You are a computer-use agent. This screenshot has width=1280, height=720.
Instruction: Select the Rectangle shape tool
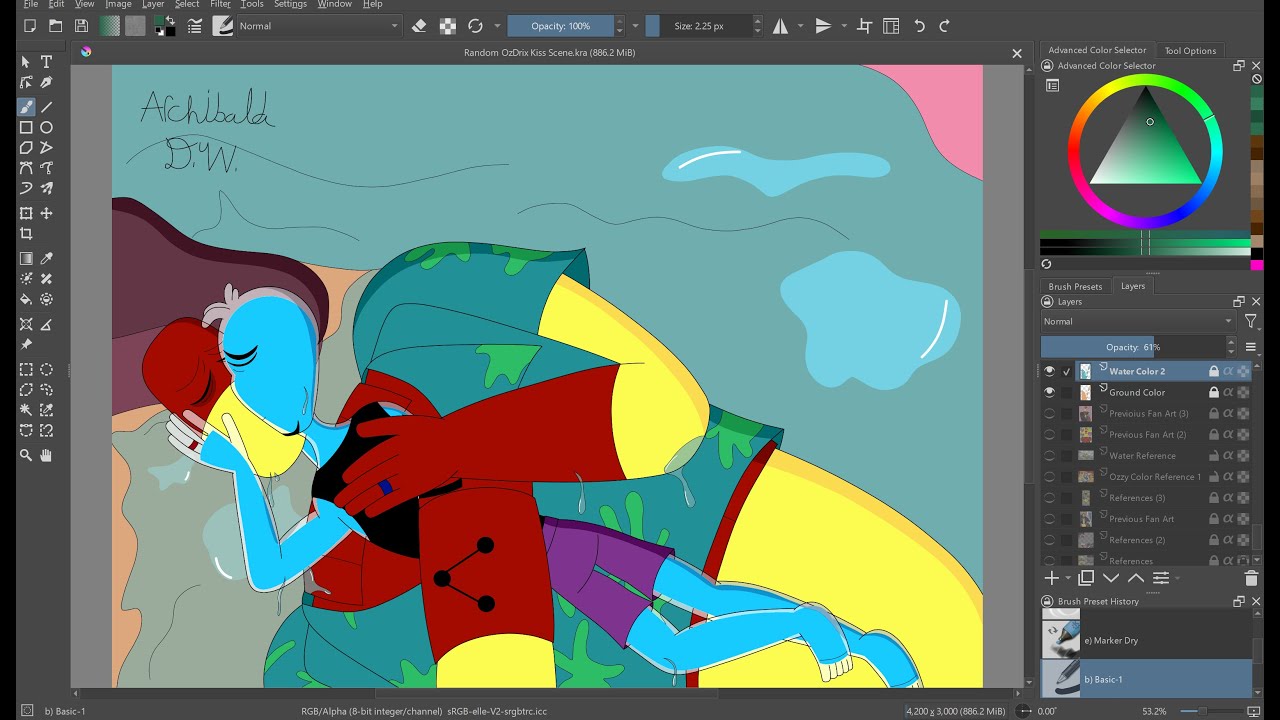click(26, 127)
